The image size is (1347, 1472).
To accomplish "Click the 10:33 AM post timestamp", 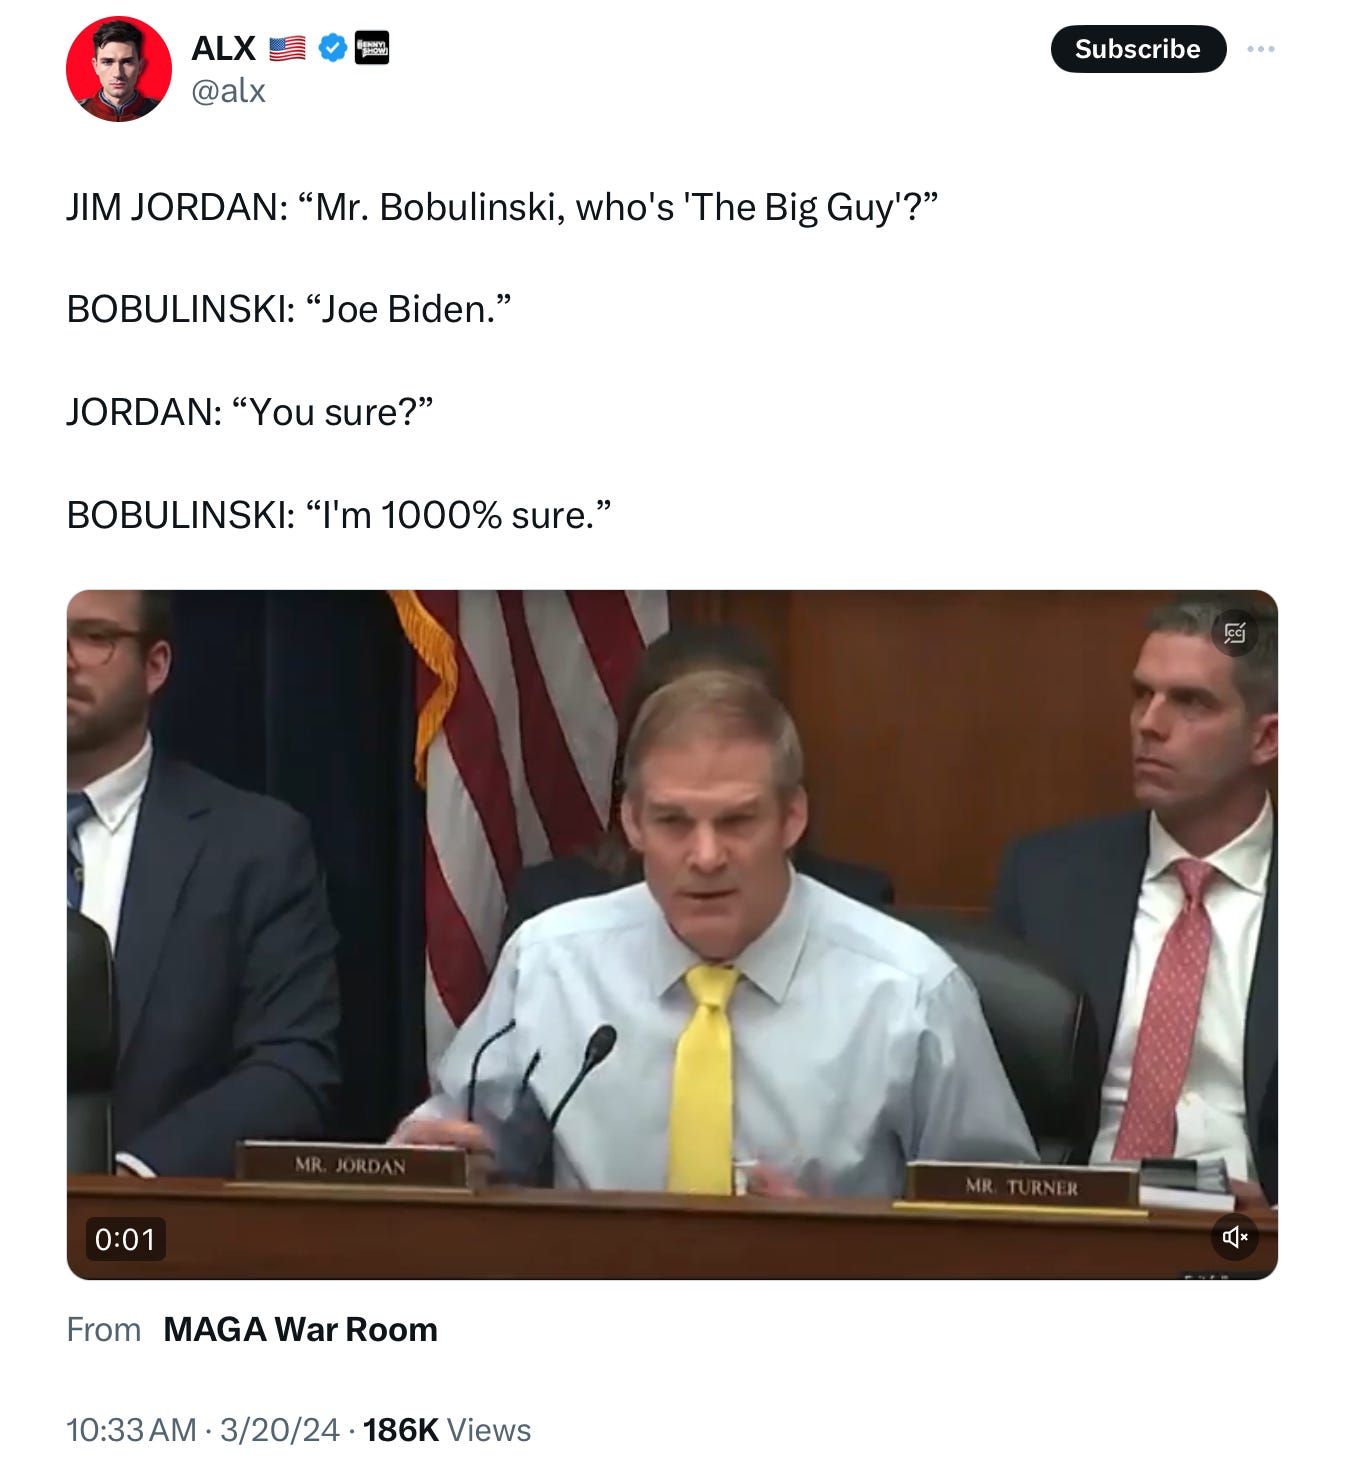I will pos(131,1430).
